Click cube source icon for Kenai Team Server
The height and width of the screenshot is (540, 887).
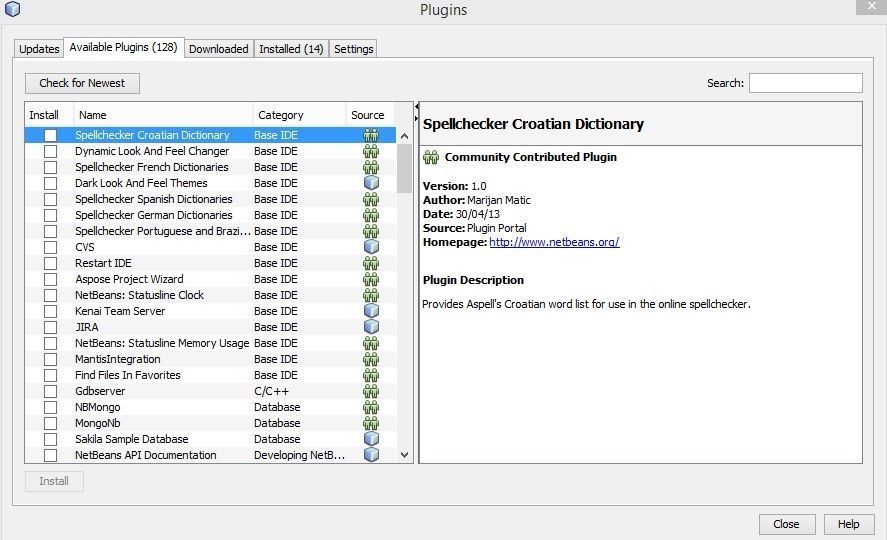pos(371,310)
